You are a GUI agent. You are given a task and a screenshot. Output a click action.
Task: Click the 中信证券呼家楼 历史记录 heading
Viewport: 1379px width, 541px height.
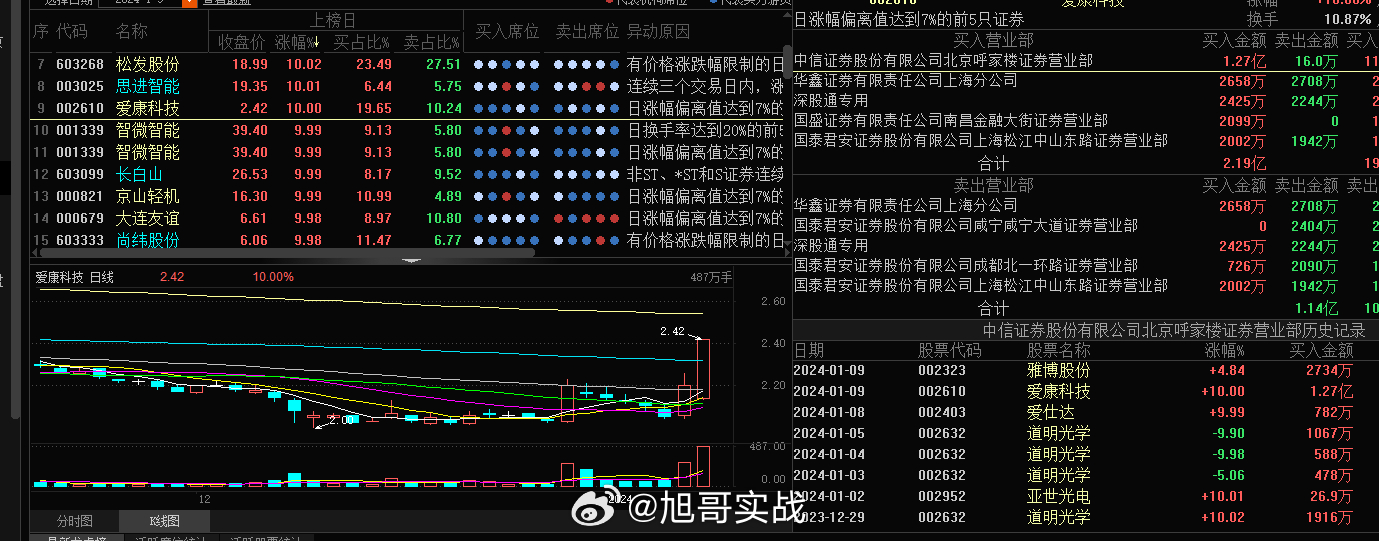coord(1174,330)
